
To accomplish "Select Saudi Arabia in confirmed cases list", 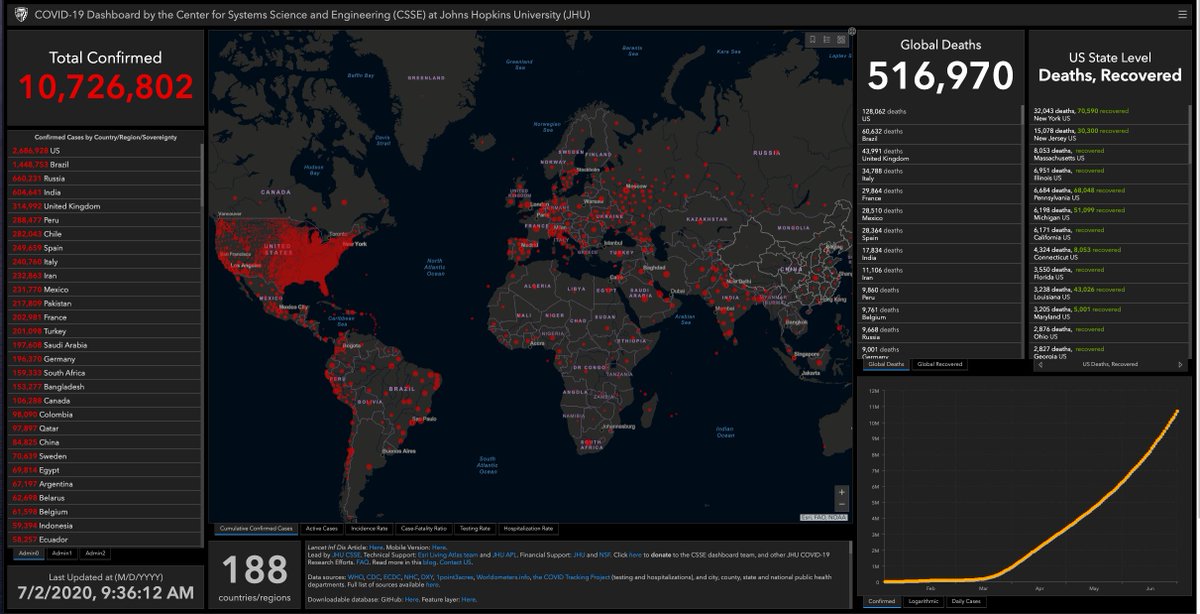I will [x=105, y=344].
